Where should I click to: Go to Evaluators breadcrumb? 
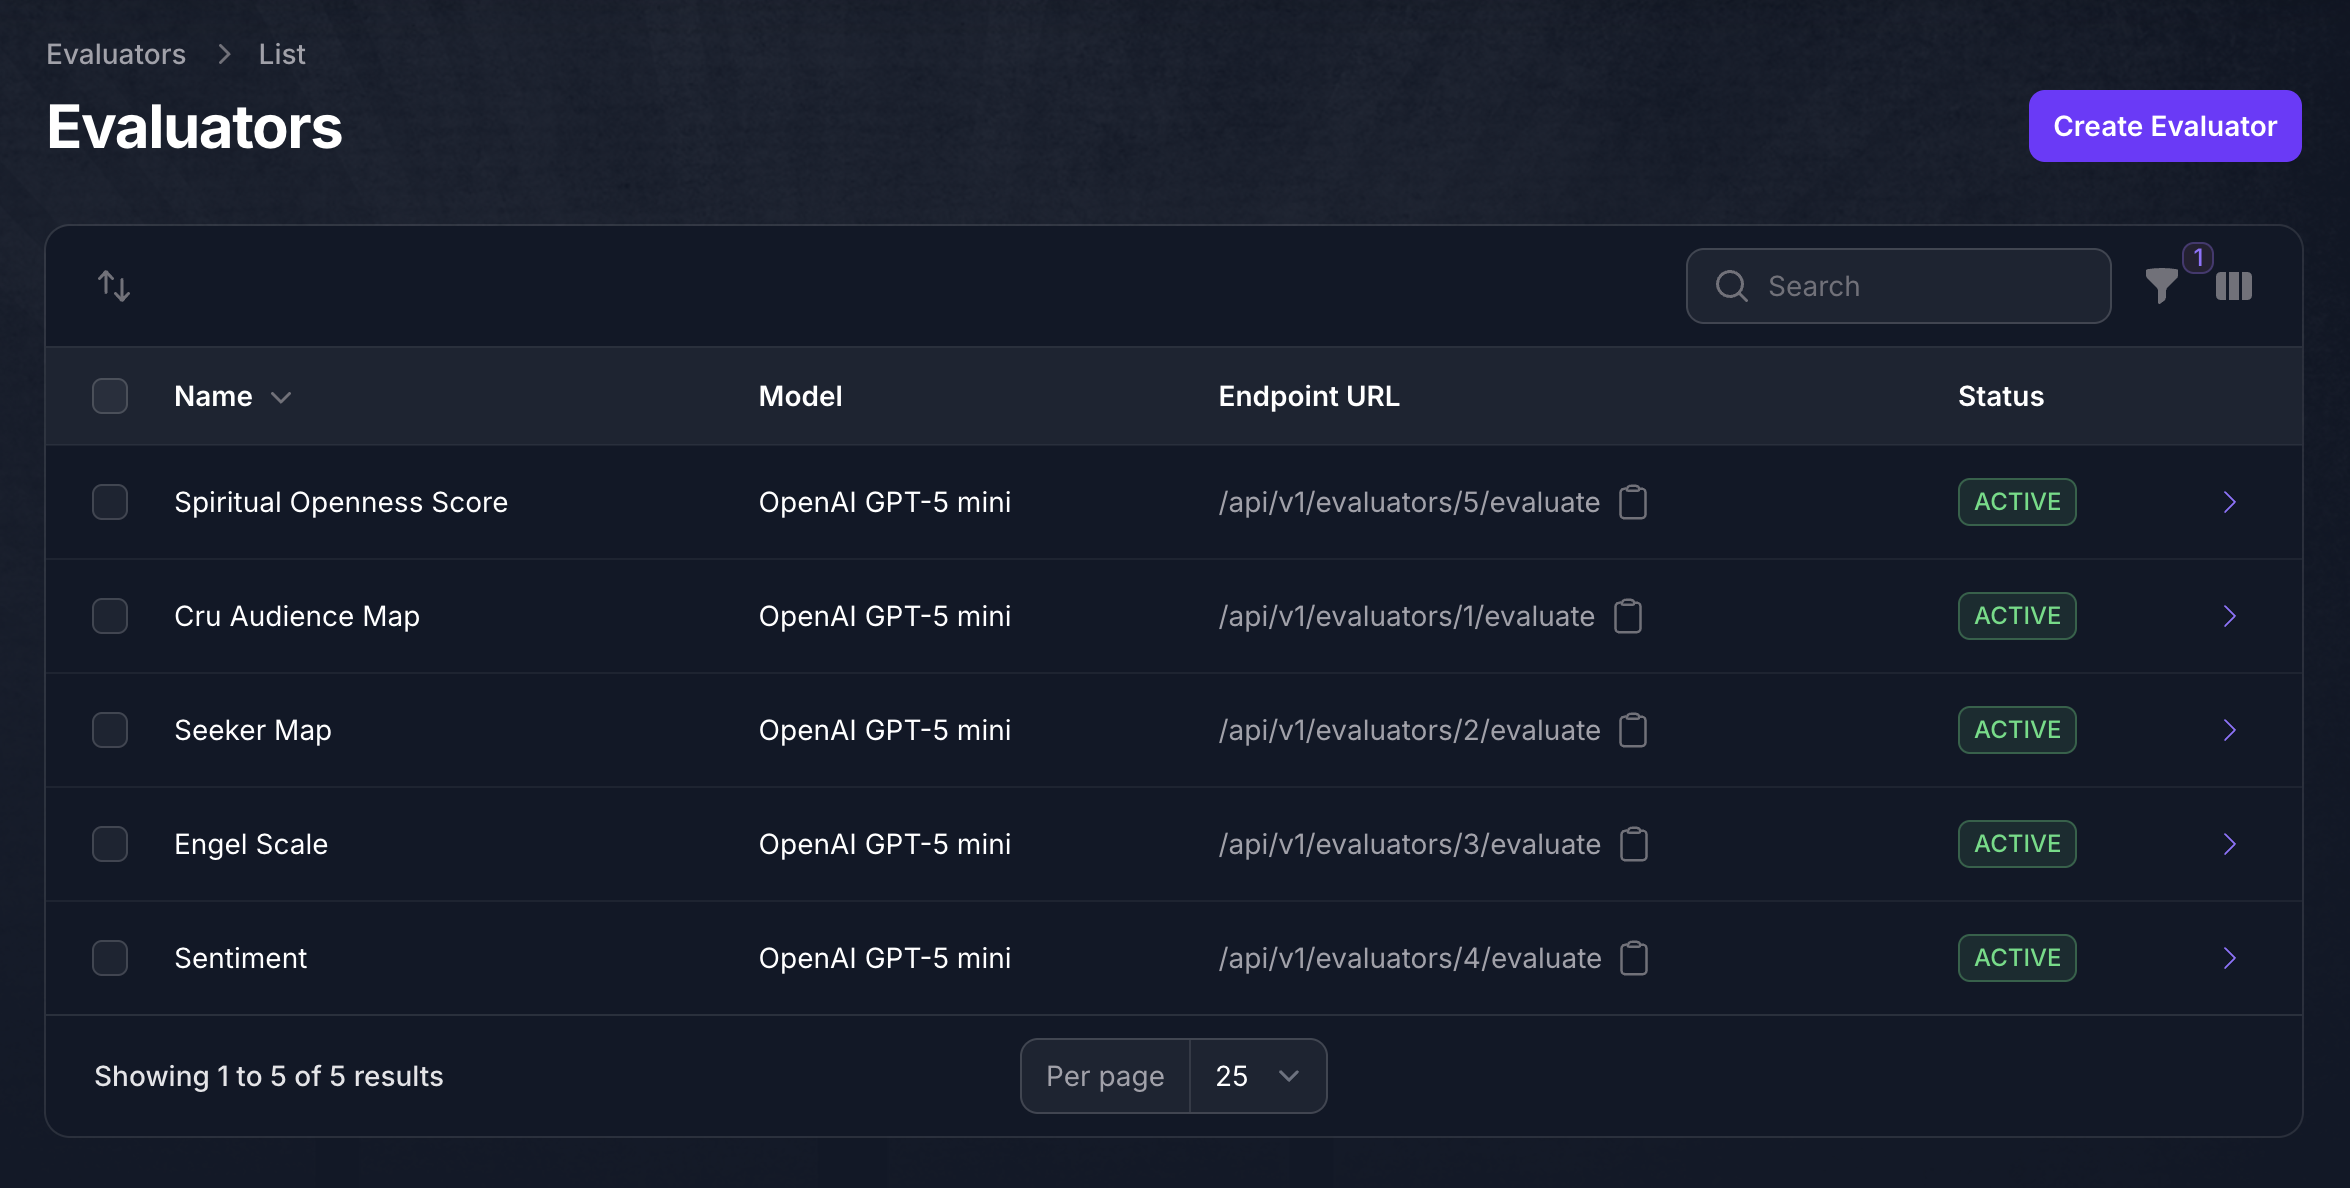pyautogui.click(x=116, y=54)
